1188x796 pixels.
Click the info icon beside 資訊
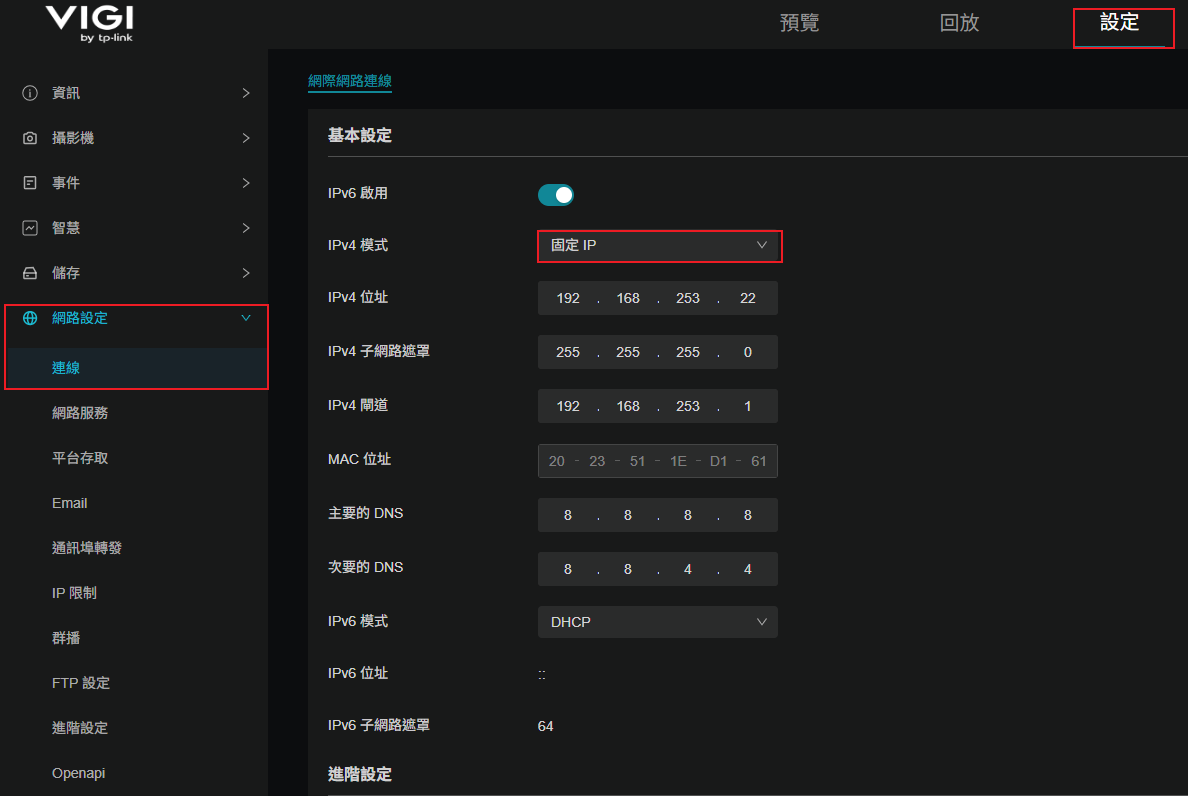[30, 93]
